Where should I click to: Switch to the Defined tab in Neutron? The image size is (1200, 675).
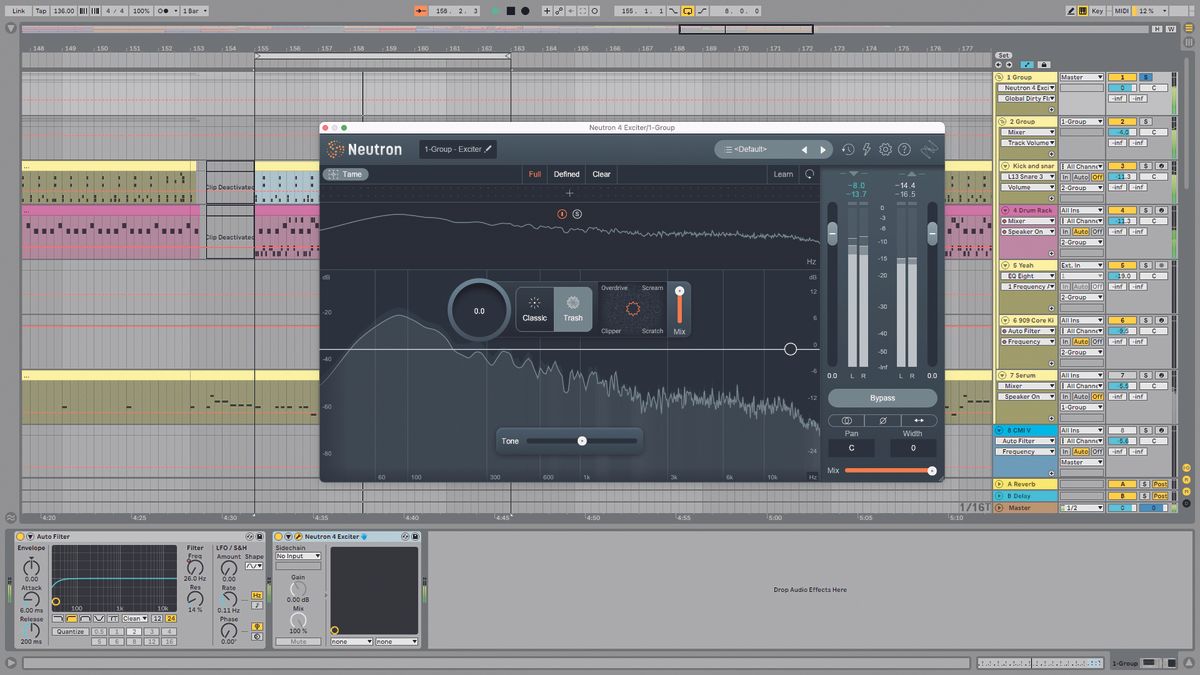pyautogui.click(x=567, y=173)
